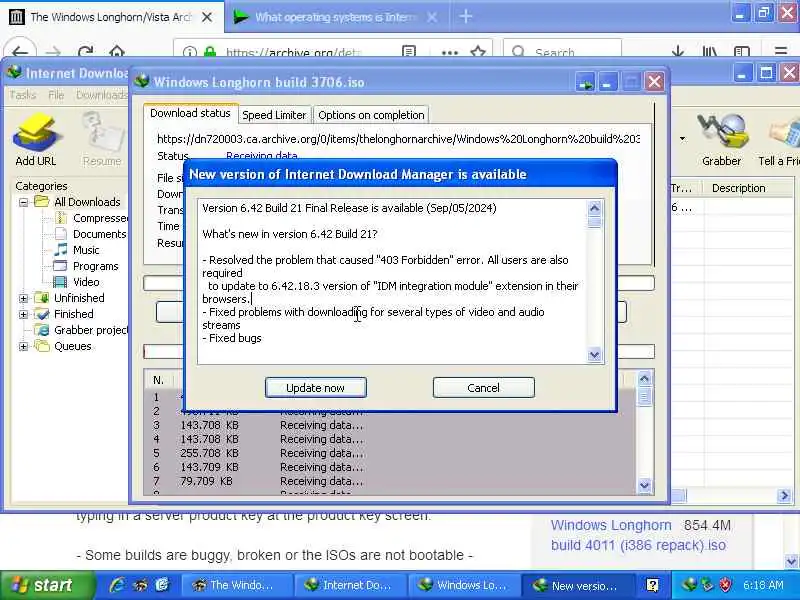Open a new browser tab

465,17
